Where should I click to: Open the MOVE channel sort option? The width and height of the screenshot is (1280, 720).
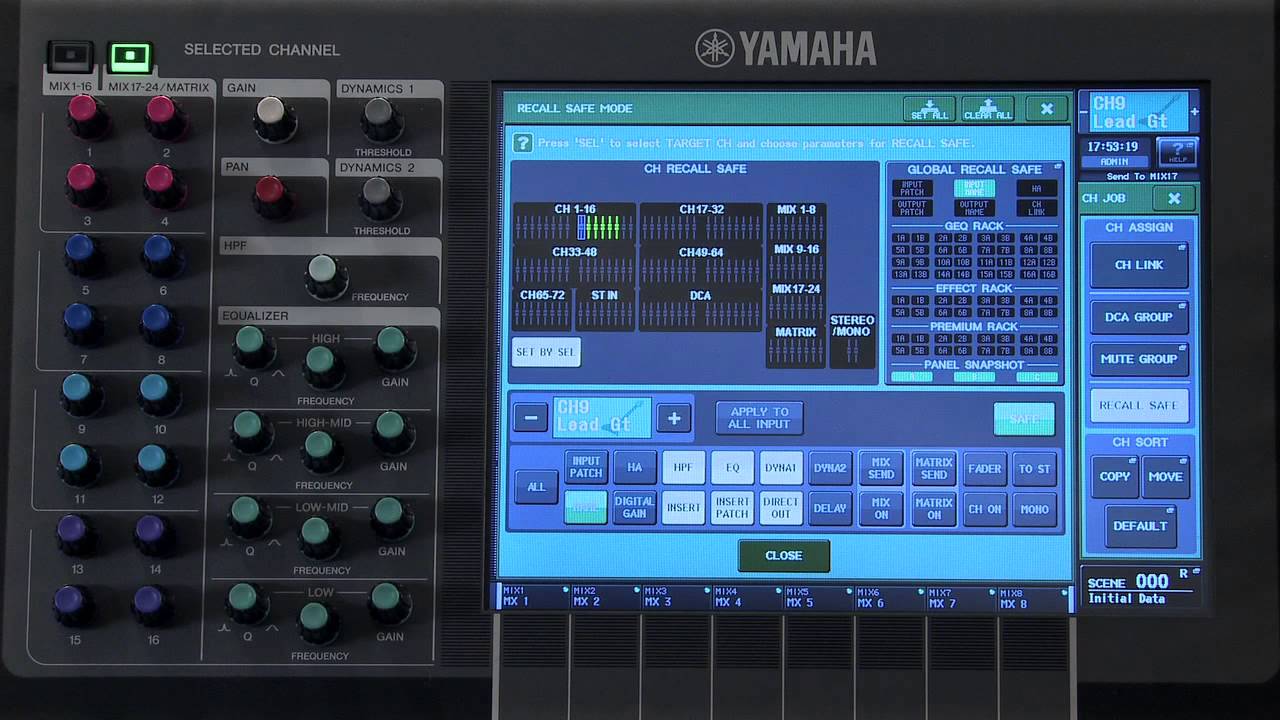point(1165,477)
